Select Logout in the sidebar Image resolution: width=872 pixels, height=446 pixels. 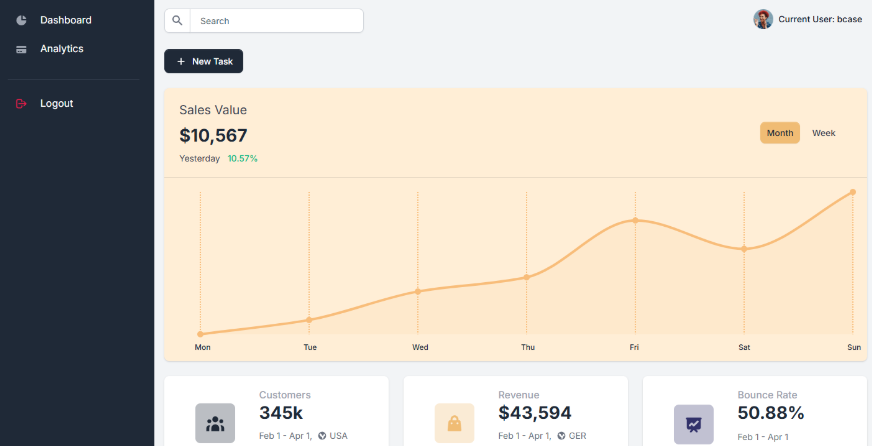coord(57,104)
